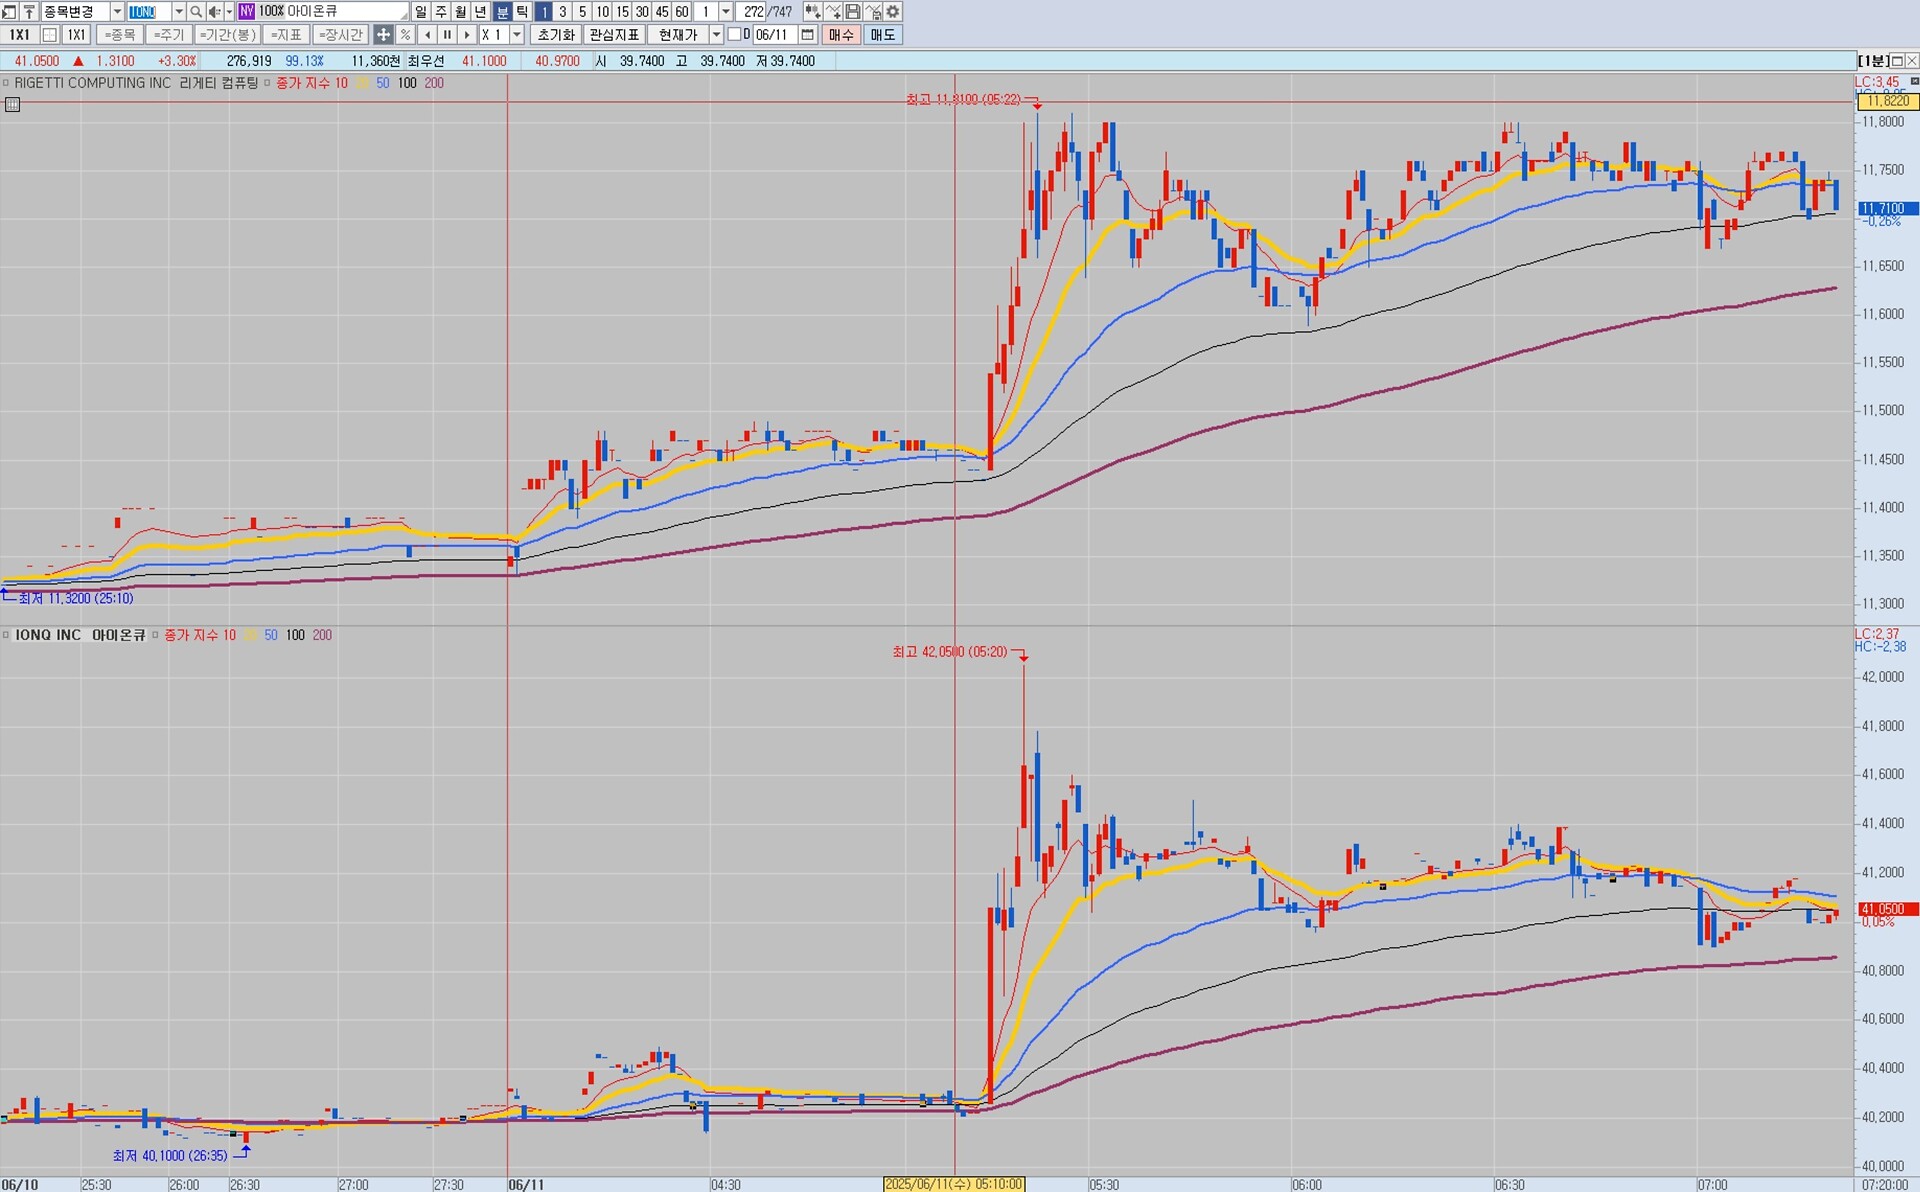Screen dimensions: 1920x1192
Task: Click the search magnifier icon next to the ticker
Action: point(197,11)
